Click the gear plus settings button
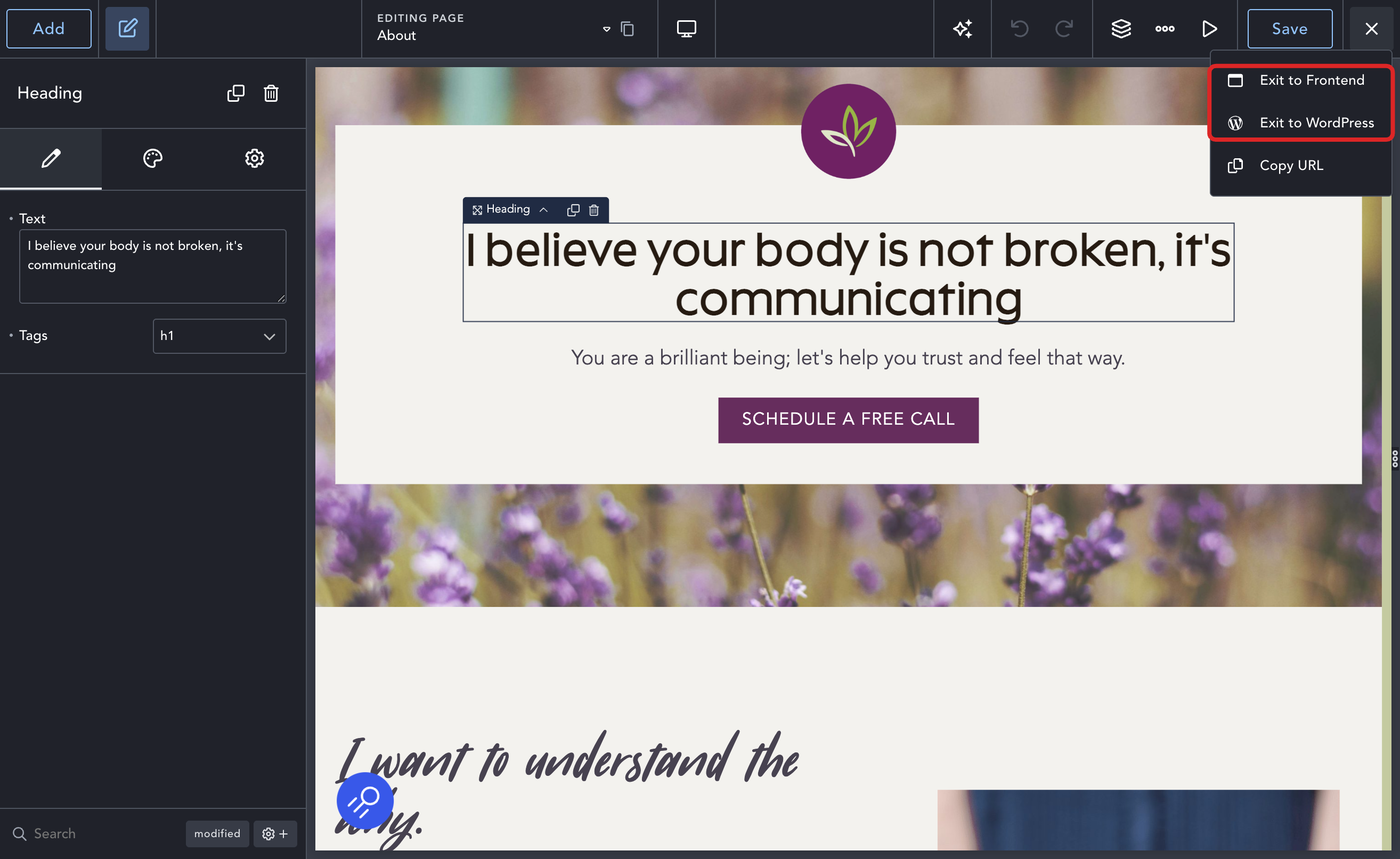Image resolution: width=1400 pixels, height=859 pixels. click(x=275, y=834)
